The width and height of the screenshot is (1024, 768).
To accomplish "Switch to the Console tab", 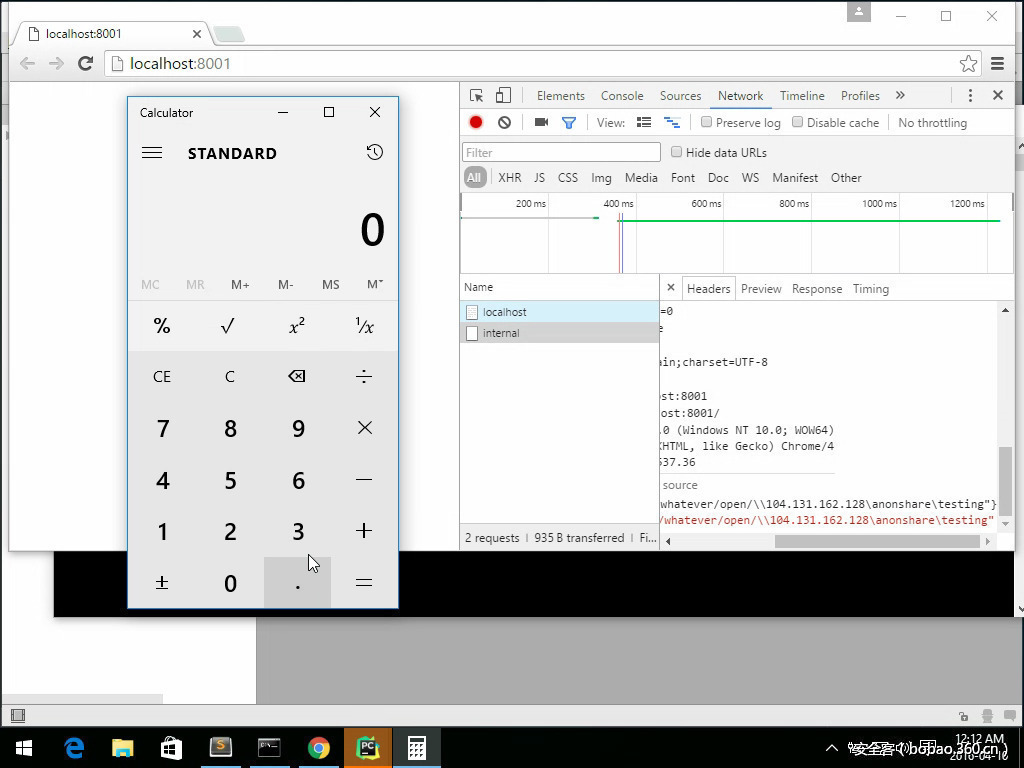I will (621, 96).
